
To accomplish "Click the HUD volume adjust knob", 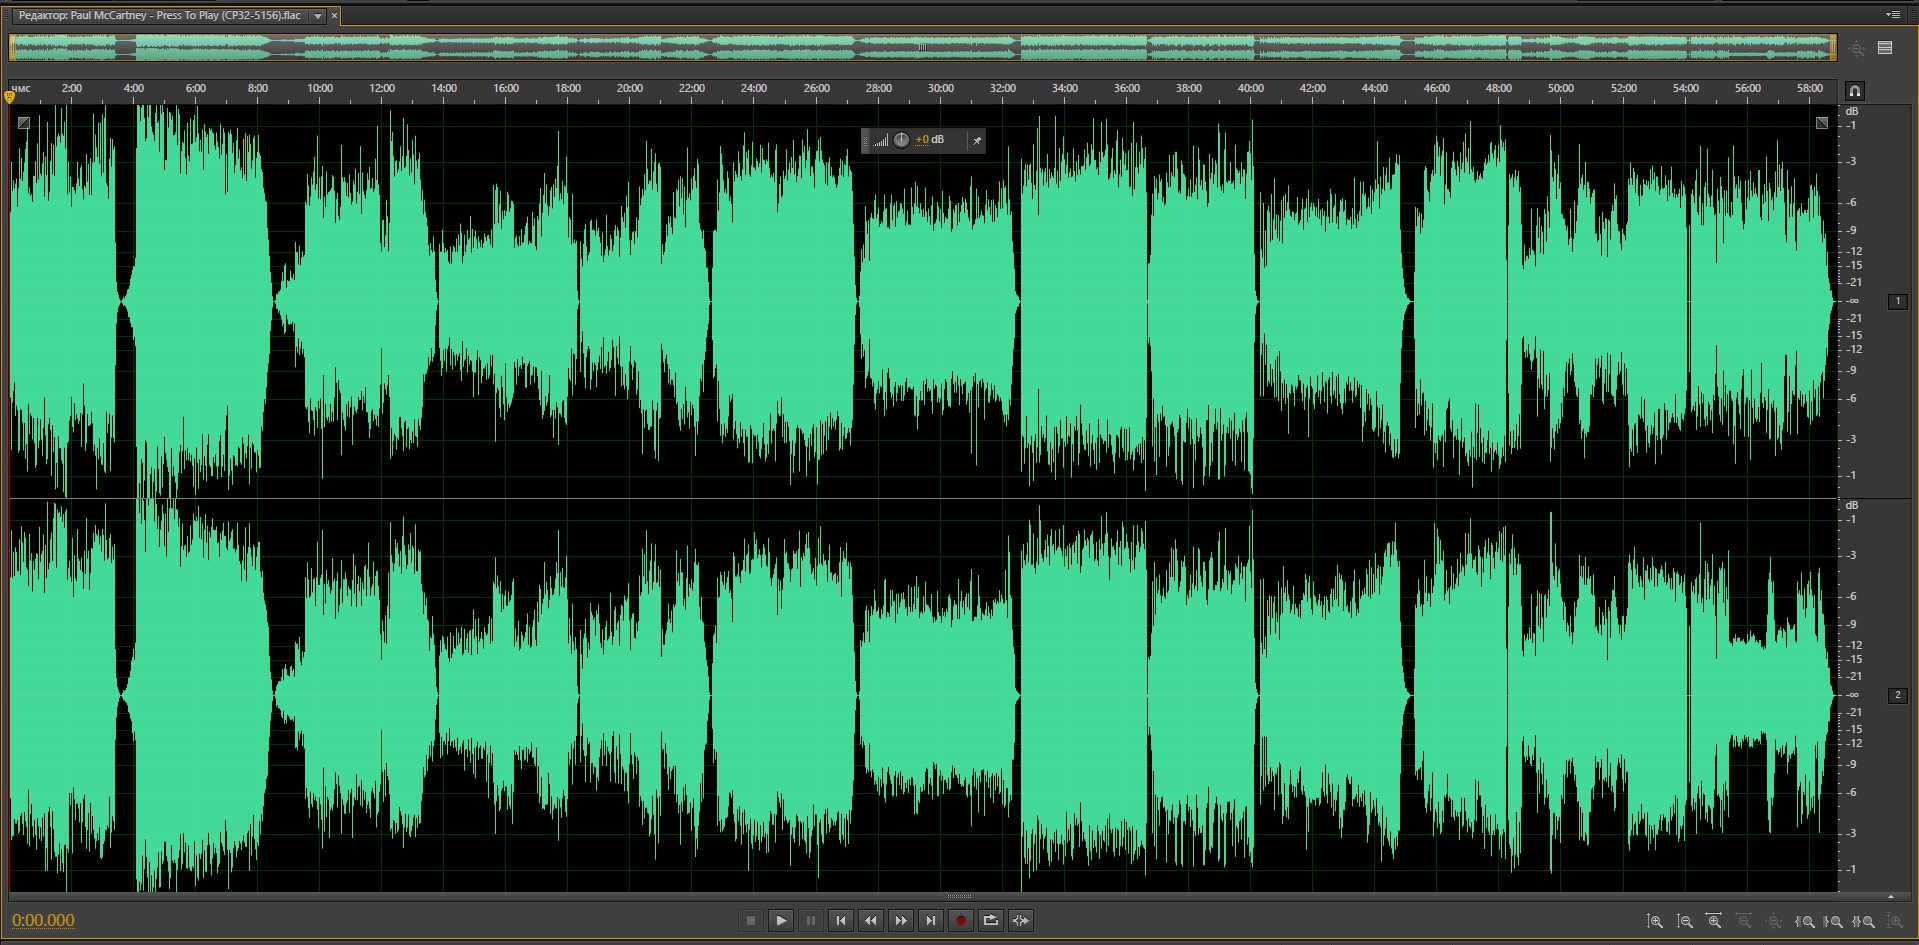I will pyautogui.click(x=901, y=140).
